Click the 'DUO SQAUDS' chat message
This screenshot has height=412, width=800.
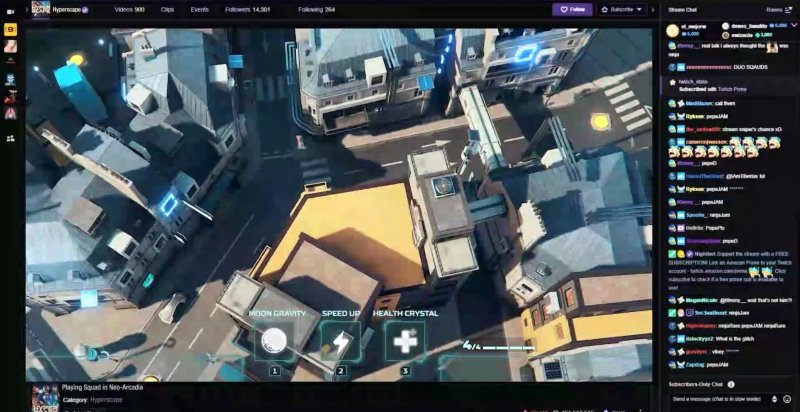point(752,67)
